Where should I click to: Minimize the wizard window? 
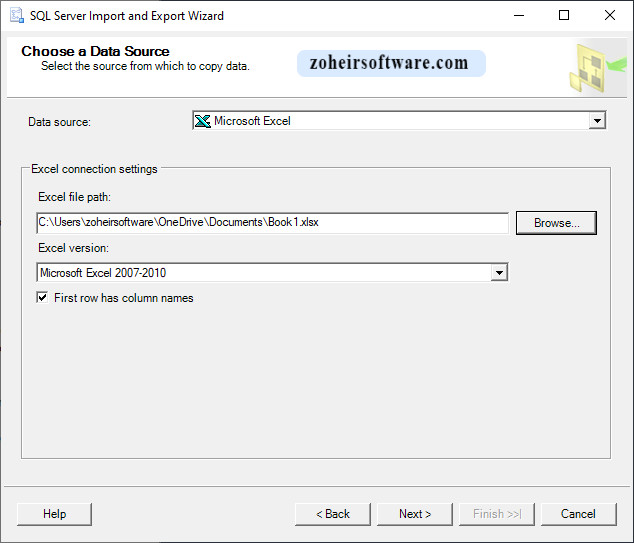click(x=519, y=15)
